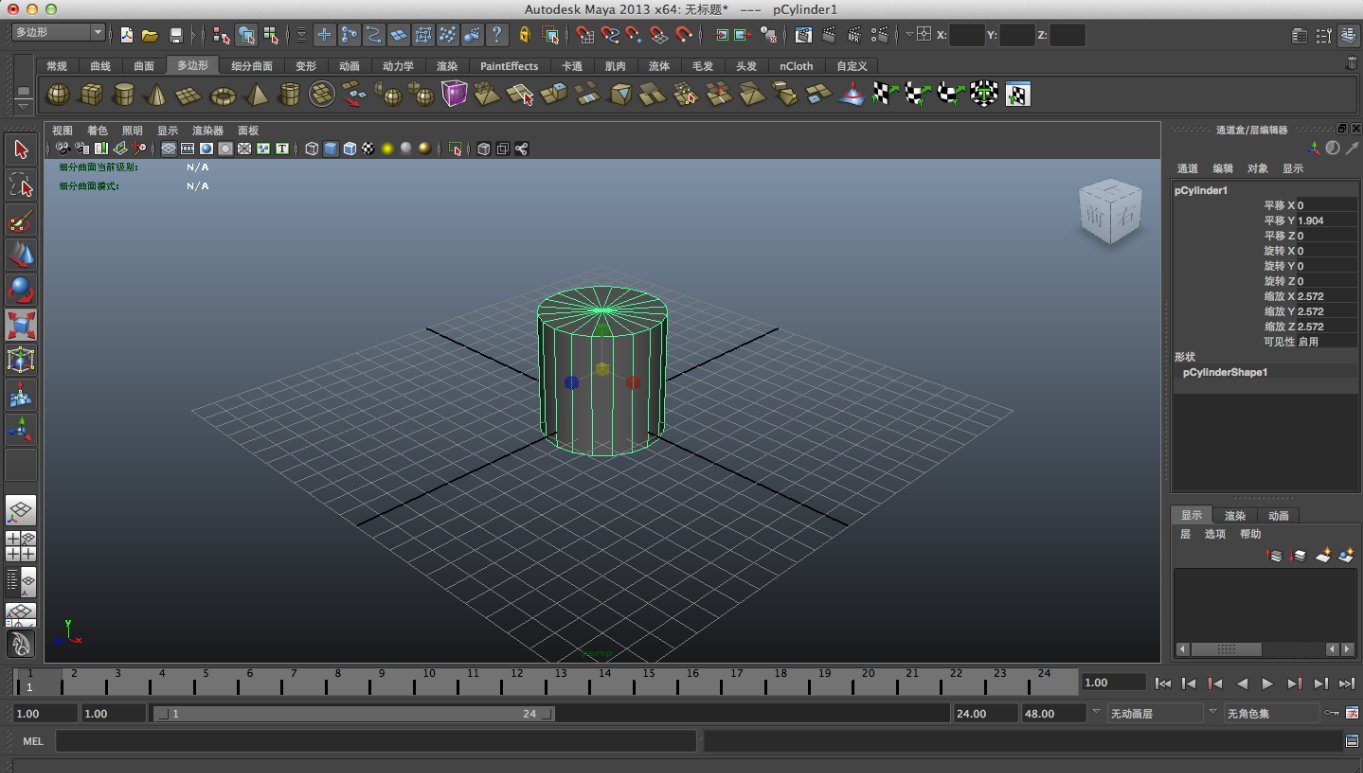The width and height of the screenshot is (1363, 773).
Task: Choose the Lasso select tool
Action: coord(21,185)
